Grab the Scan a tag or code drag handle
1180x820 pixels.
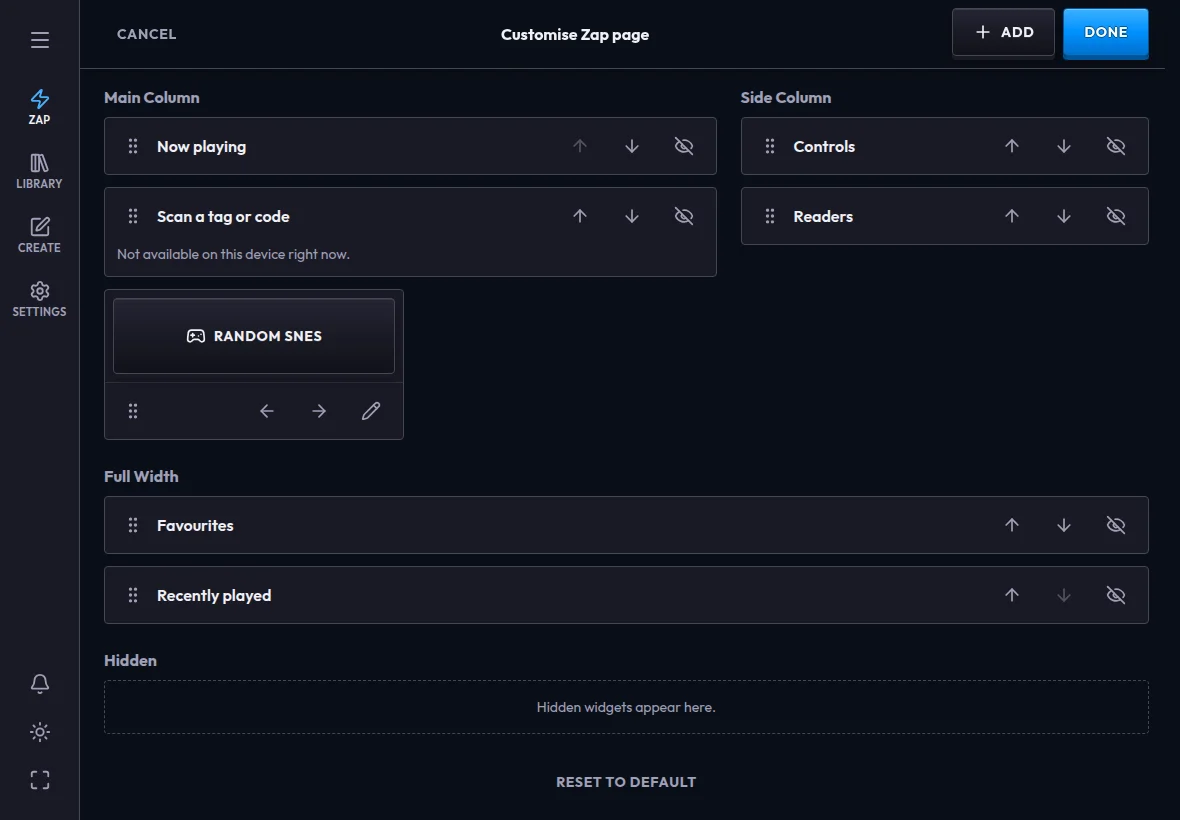(x=133, y=217)
